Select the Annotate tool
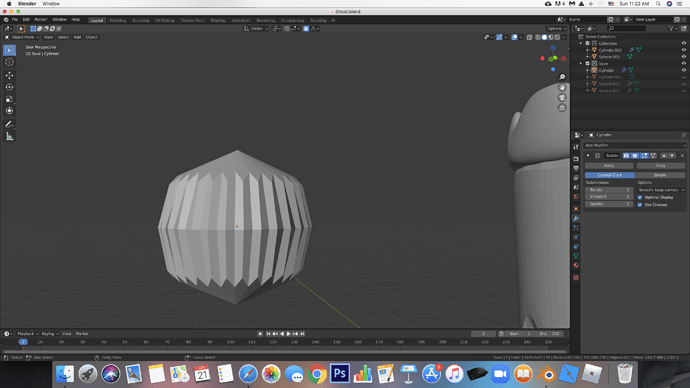The height and width of the screenshot is (388, 690). coord(9,124)
